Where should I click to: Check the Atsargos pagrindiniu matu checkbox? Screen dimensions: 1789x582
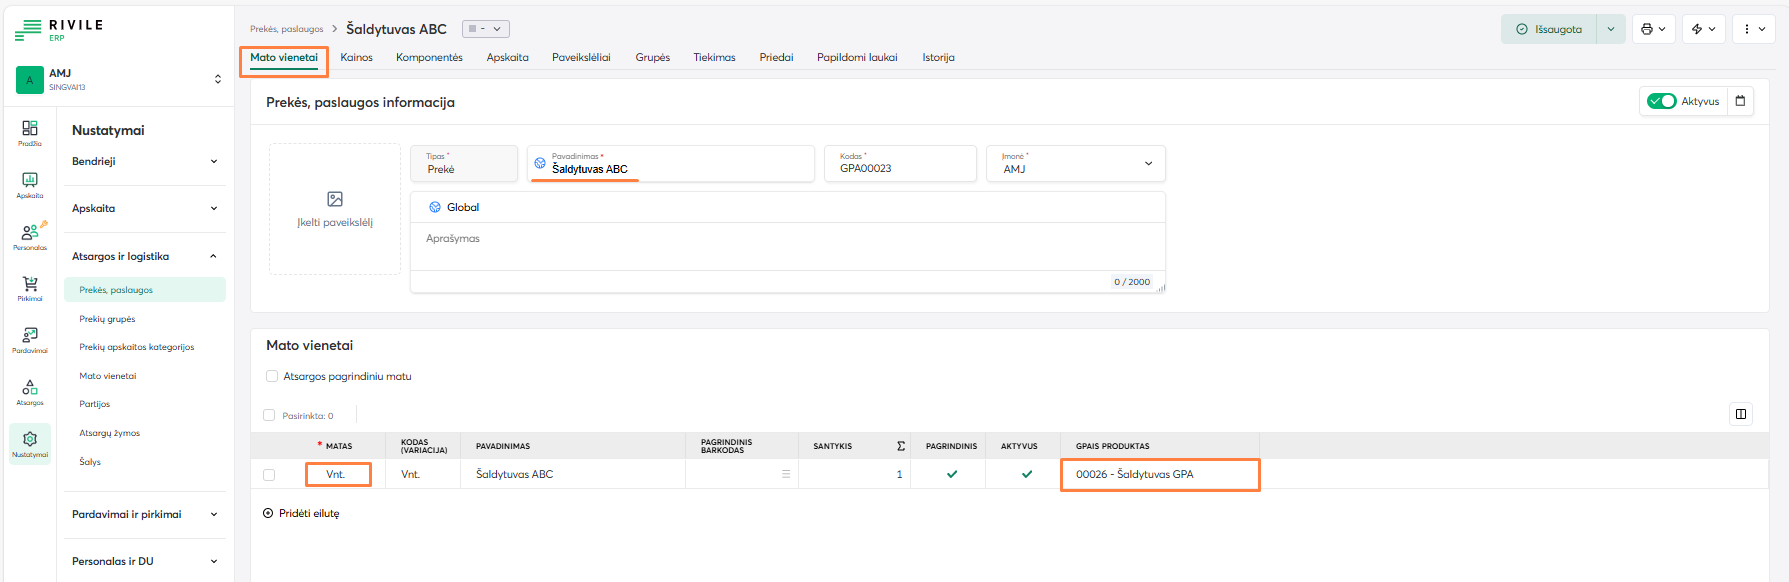coord(272,377)
